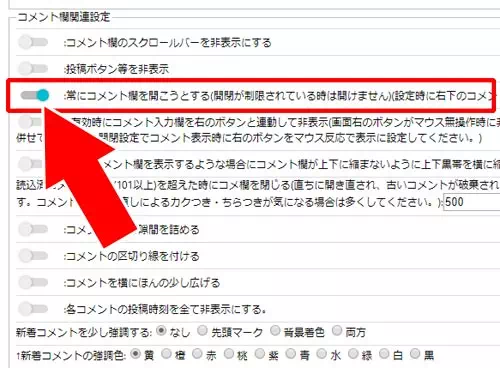Screen dimensions: 500x368
Task: Choose 黒 as emphasis color
Action: tap(415, 354)
